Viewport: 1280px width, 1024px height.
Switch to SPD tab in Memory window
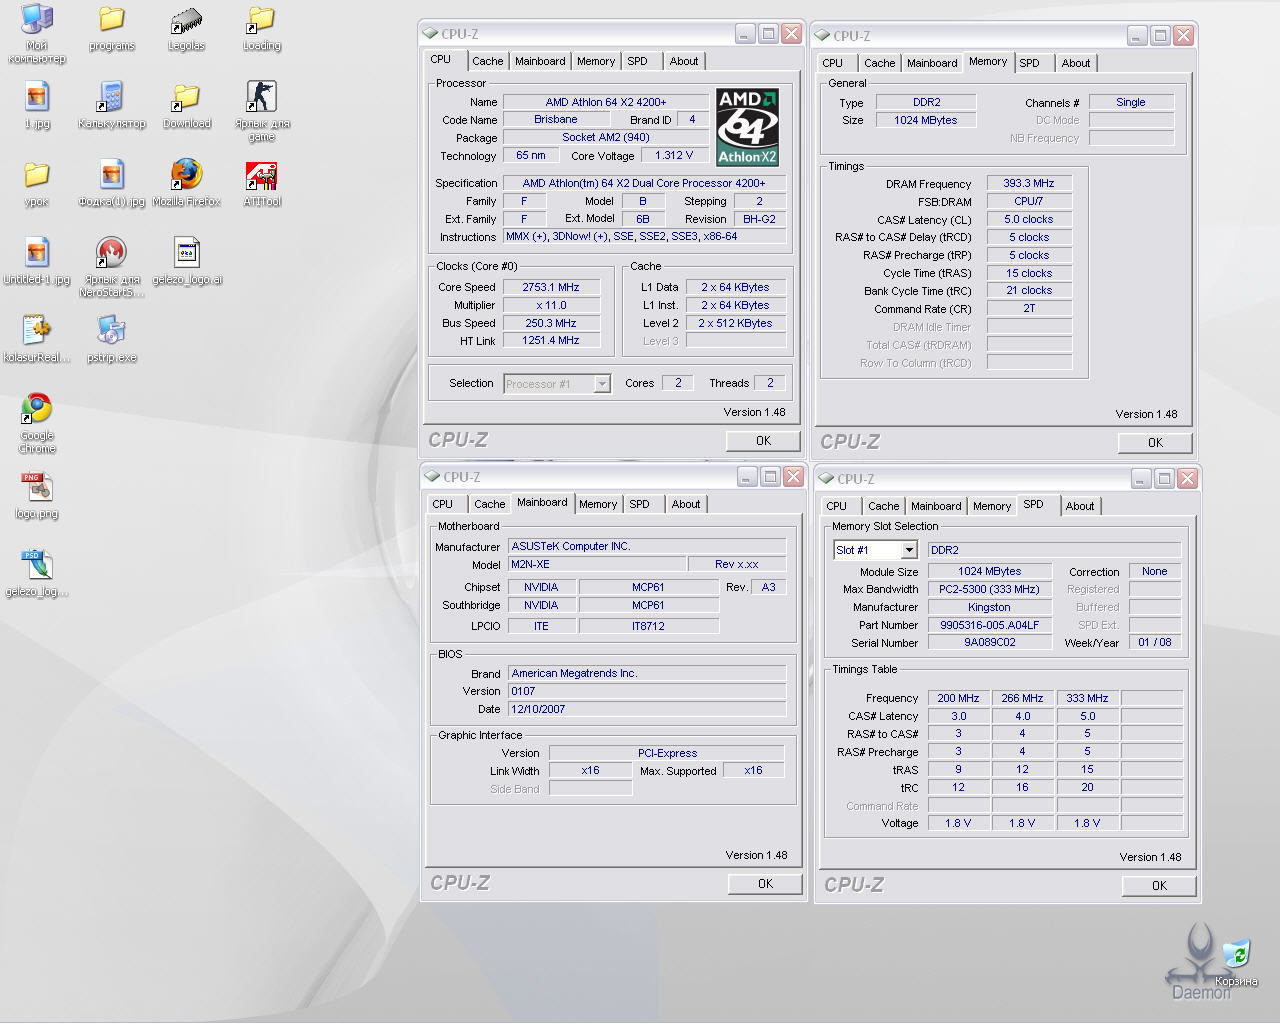pos(1029,63)
